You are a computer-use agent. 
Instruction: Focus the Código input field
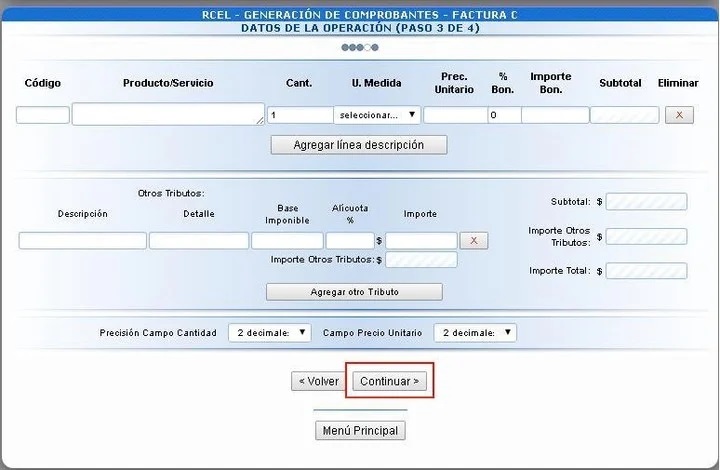pos(43,115)
